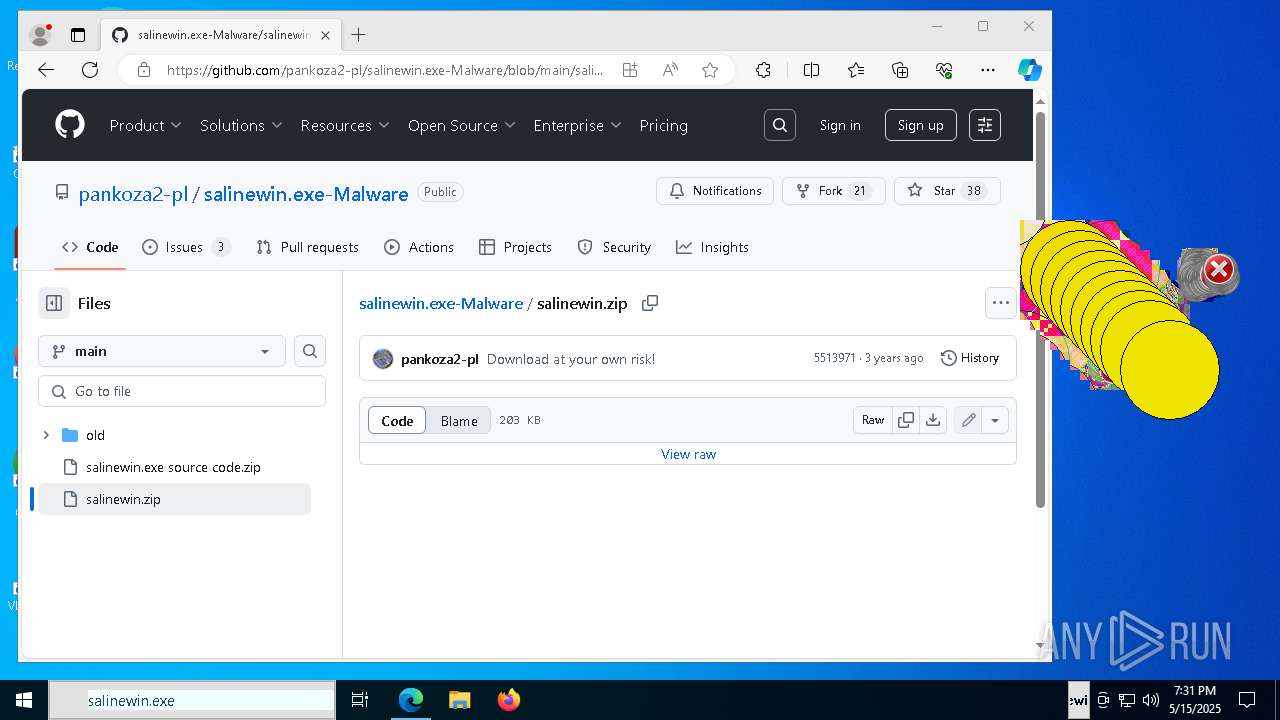Expand the Enterprise menu
The width and height of the screenshot is (1280, 720).
pyautogui.click(x=577, y=125)
